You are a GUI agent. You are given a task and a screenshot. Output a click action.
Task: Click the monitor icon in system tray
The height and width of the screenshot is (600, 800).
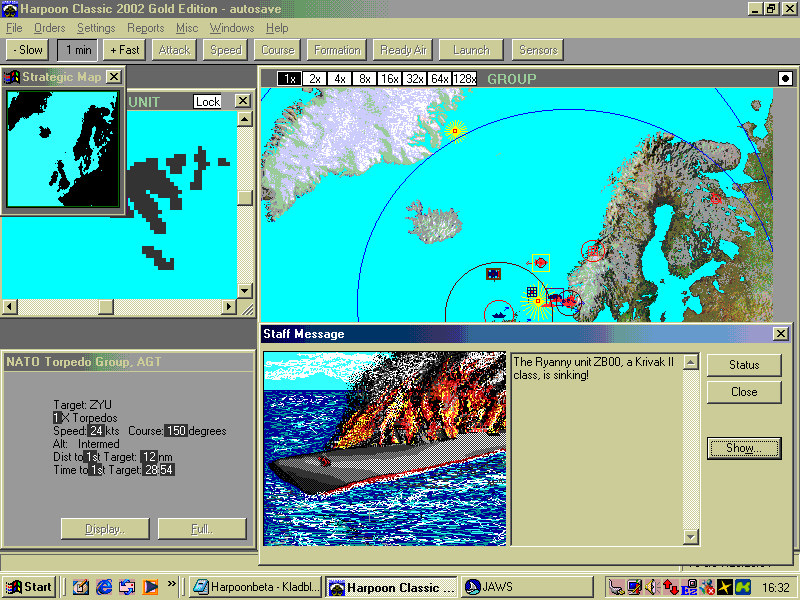tap(634, 587)
